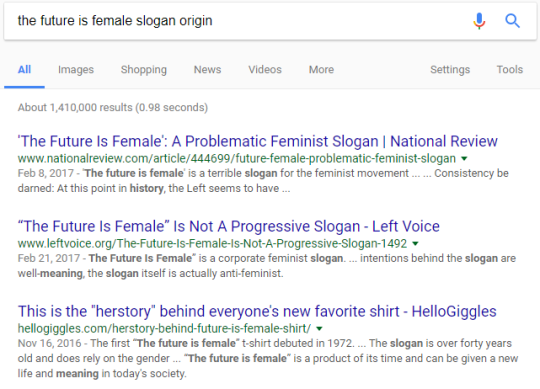Open the News tab

pos(207,70)
